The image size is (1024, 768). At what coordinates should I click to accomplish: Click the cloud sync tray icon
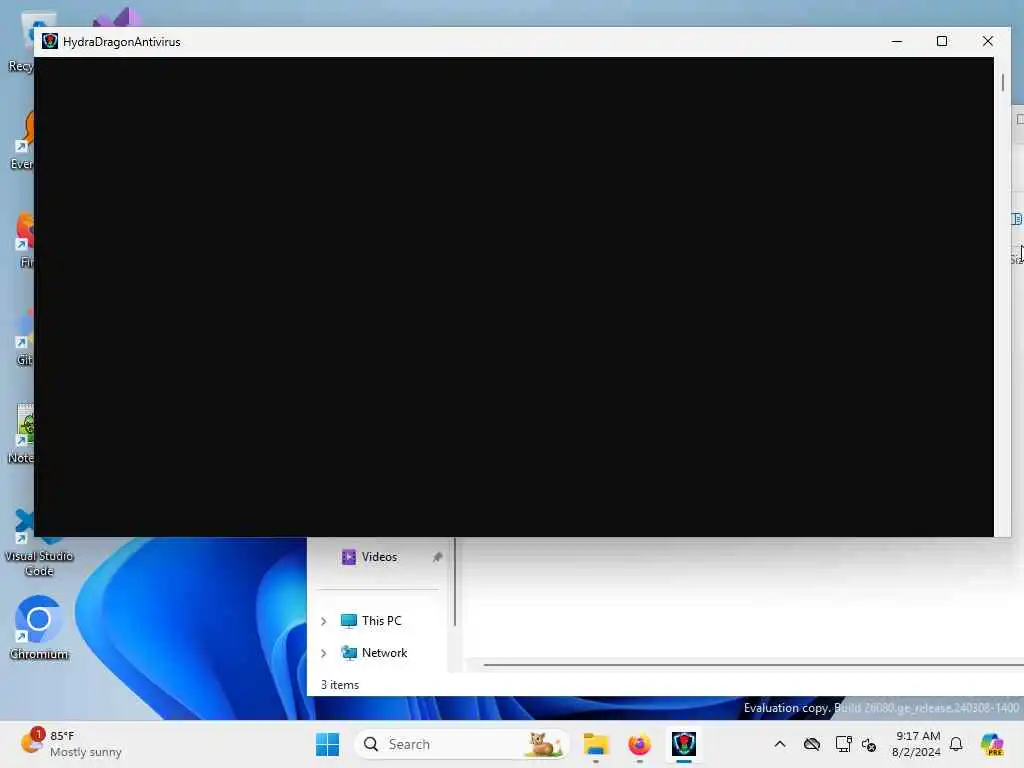point(812,744)
